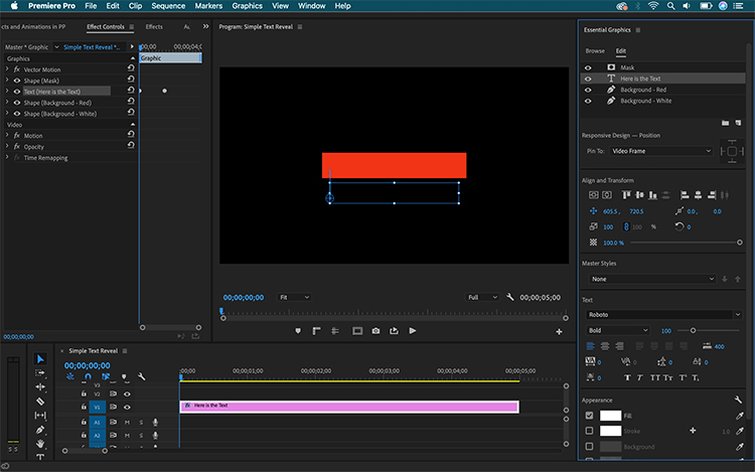Open the Sequence menu
The height and width of the screenshot is (472, 755).
[168, 6]
